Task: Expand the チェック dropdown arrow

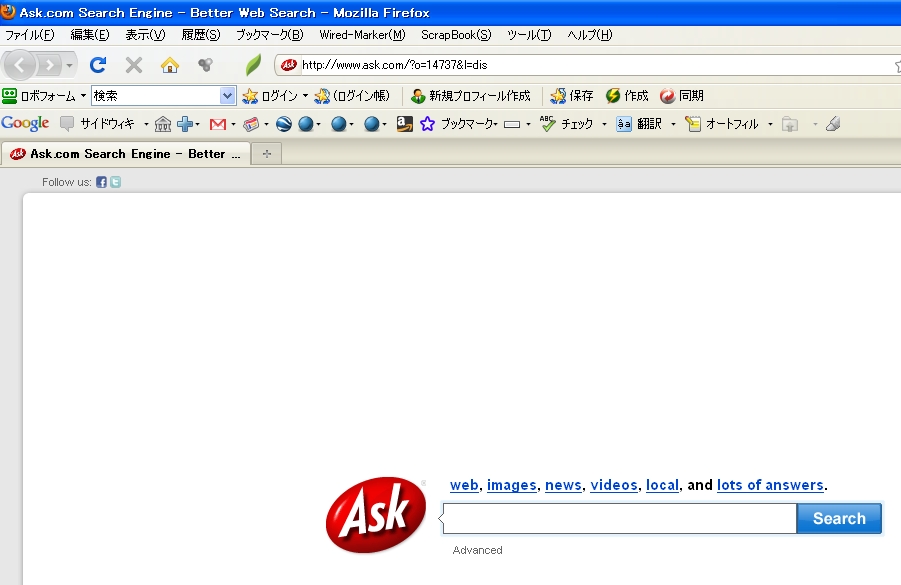Action: 604,124
